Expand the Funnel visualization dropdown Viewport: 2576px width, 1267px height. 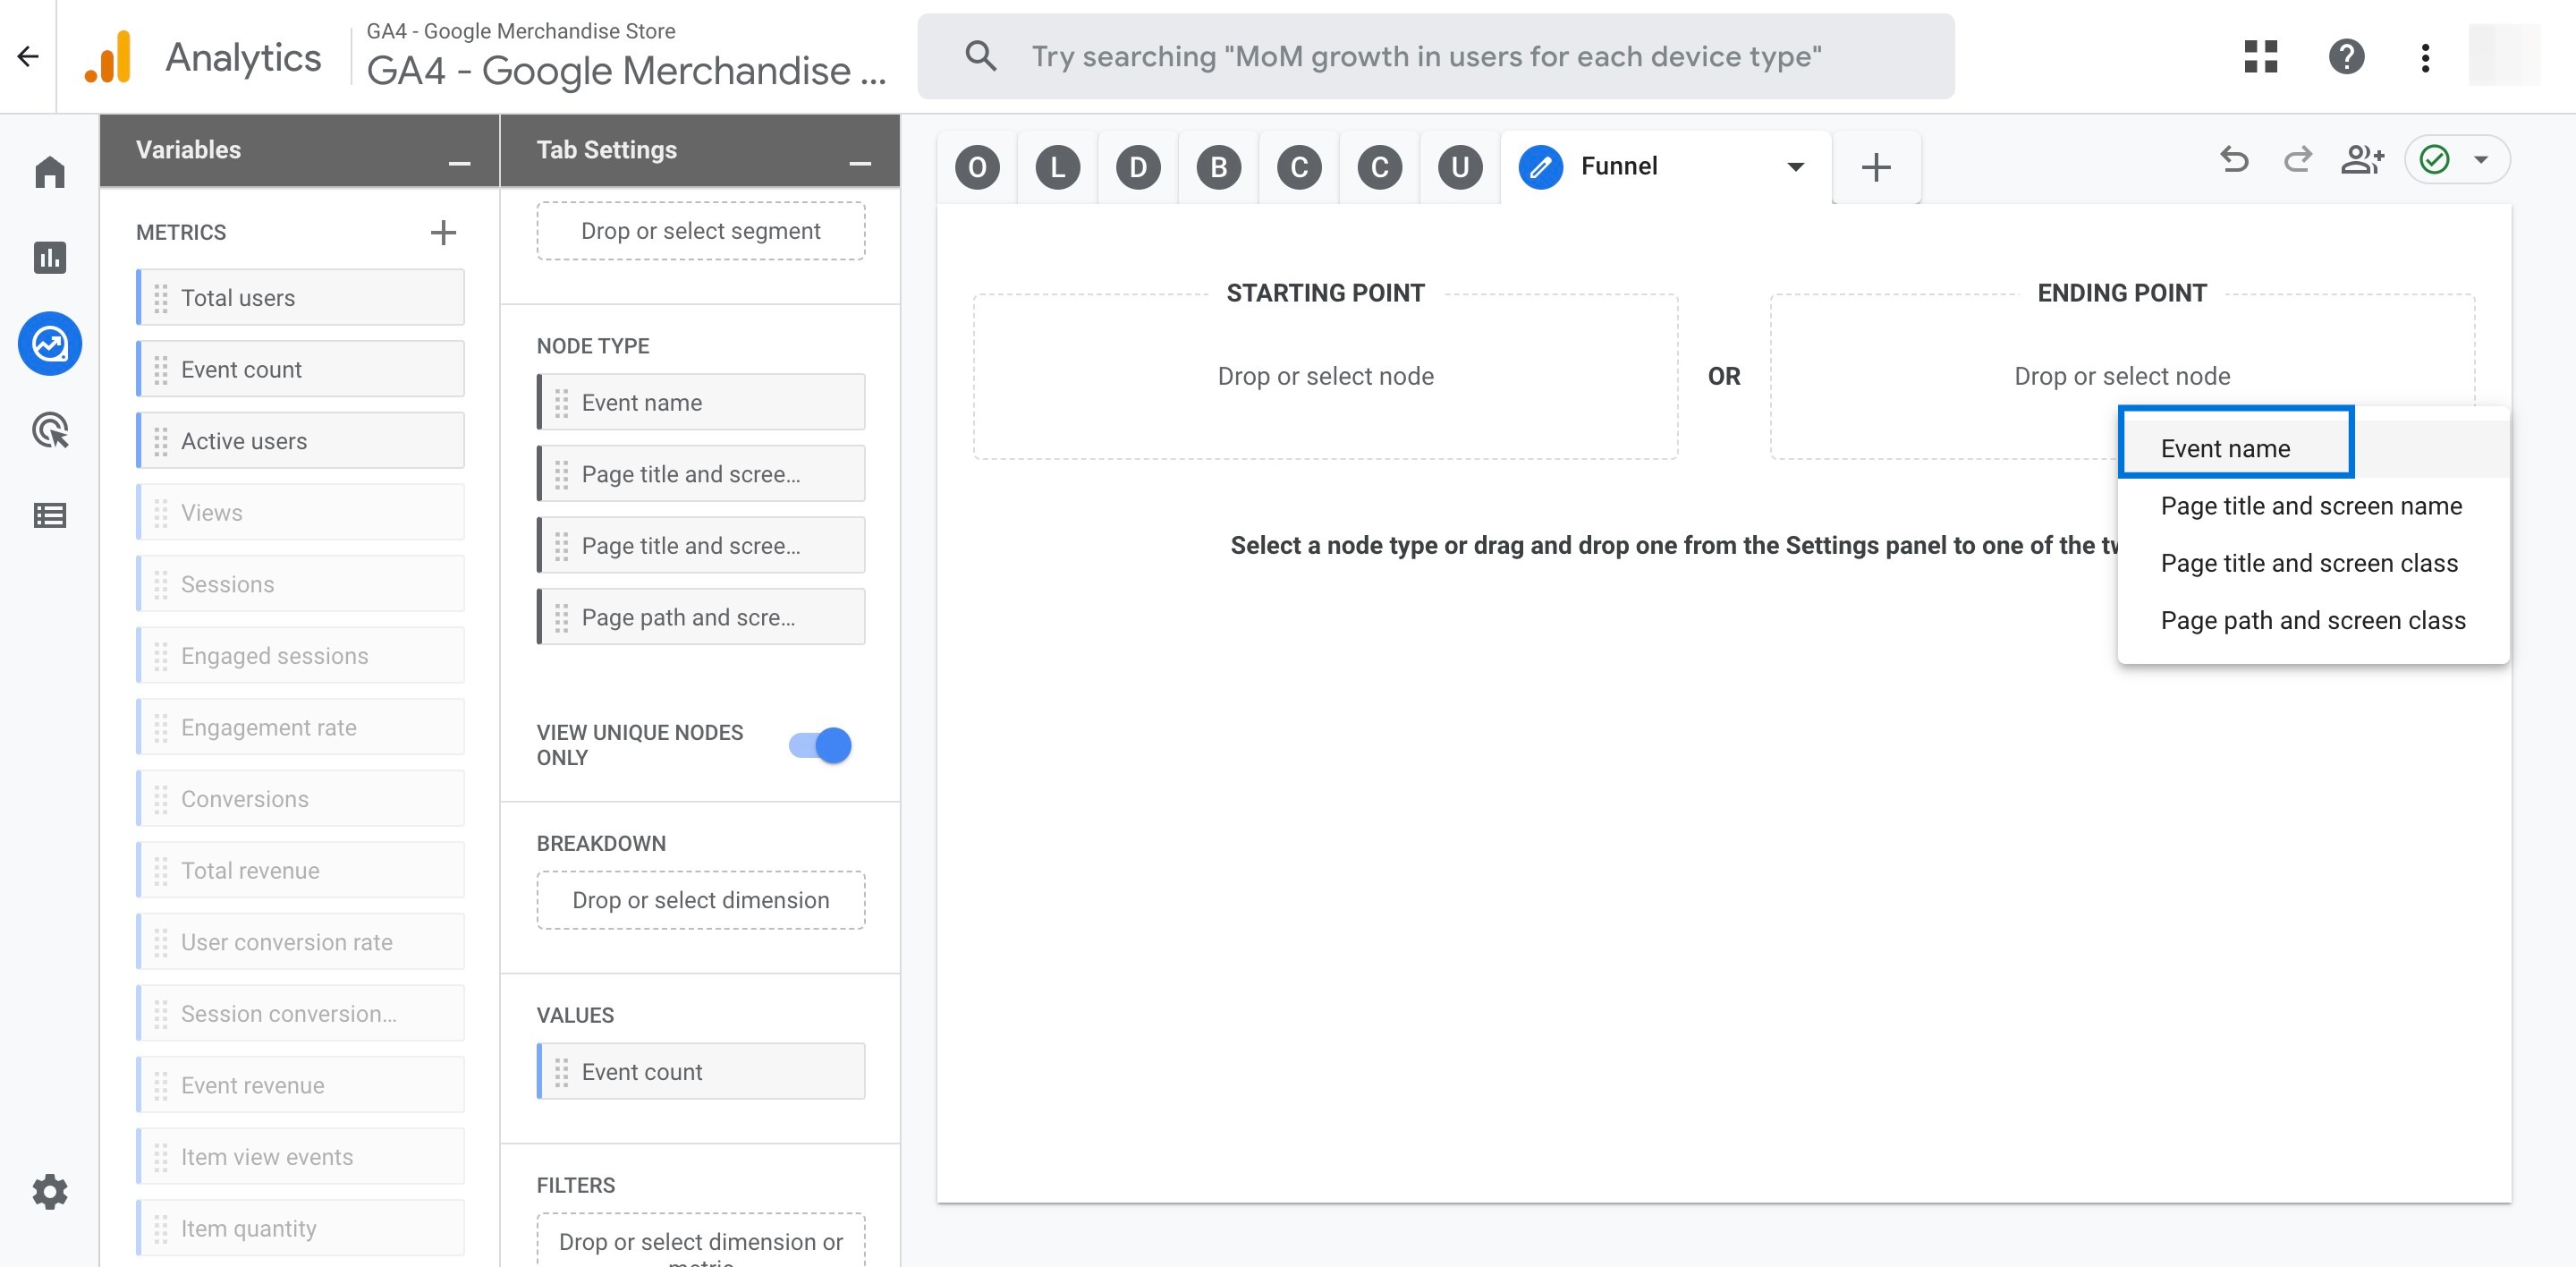point(1796,165)
